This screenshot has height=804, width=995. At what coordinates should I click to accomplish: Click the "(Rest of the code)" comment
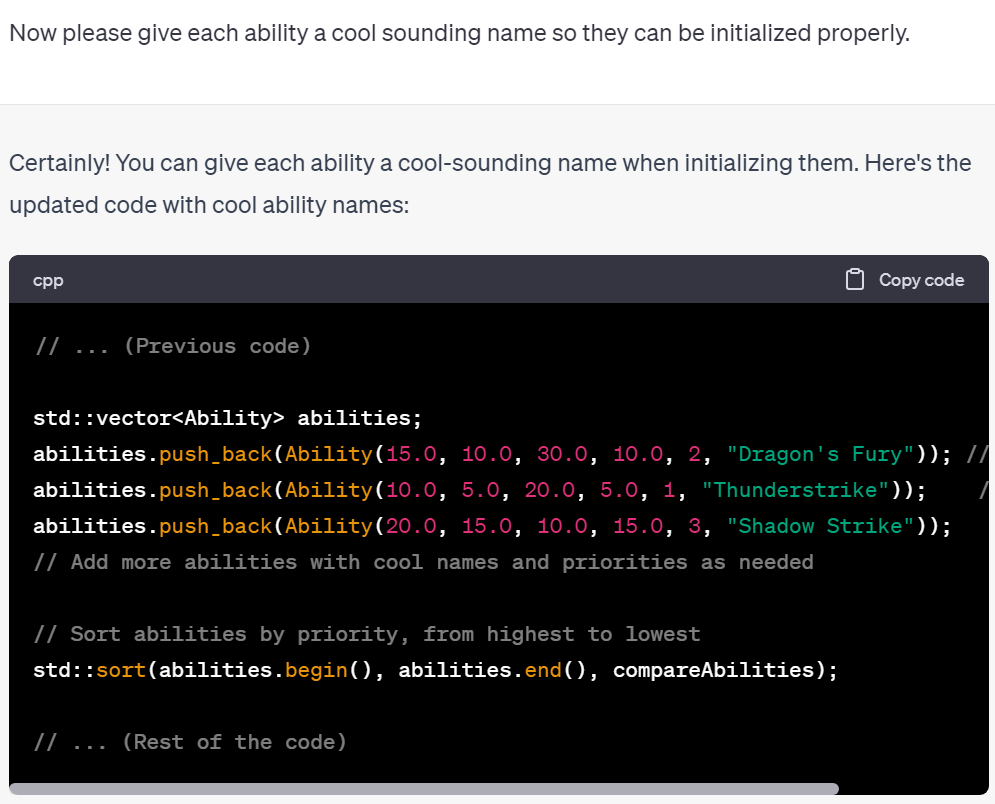tap(190, 742)
